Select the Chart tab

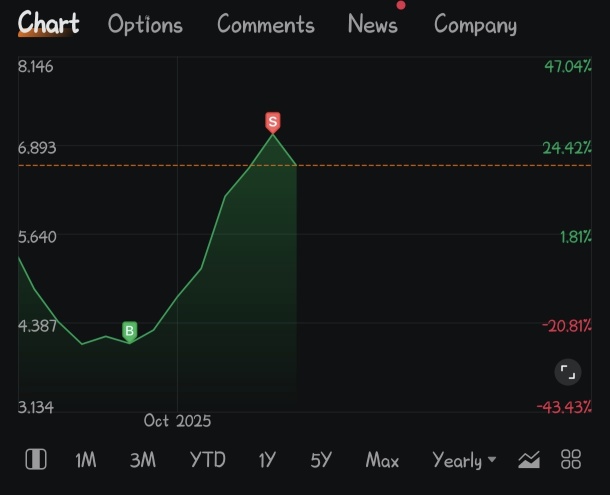click(48, 24)
